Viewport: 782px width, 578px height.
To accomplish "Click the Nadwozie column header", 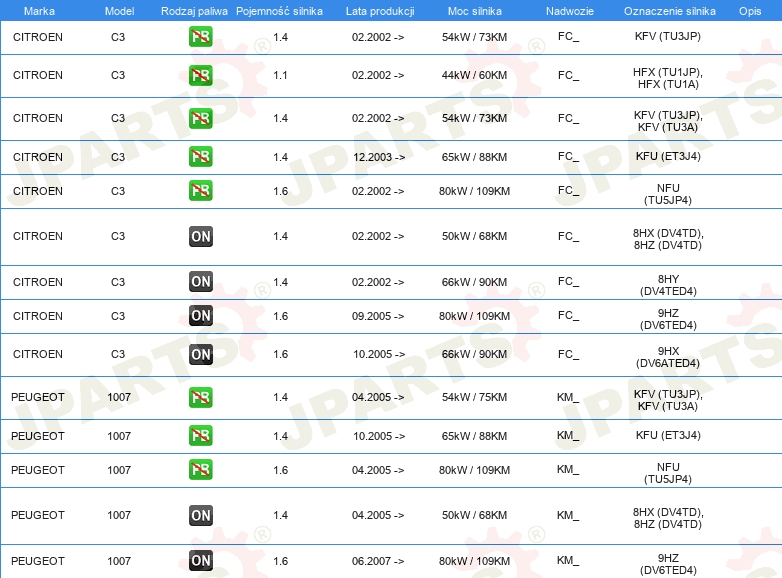I will click(x=570, y=11).
